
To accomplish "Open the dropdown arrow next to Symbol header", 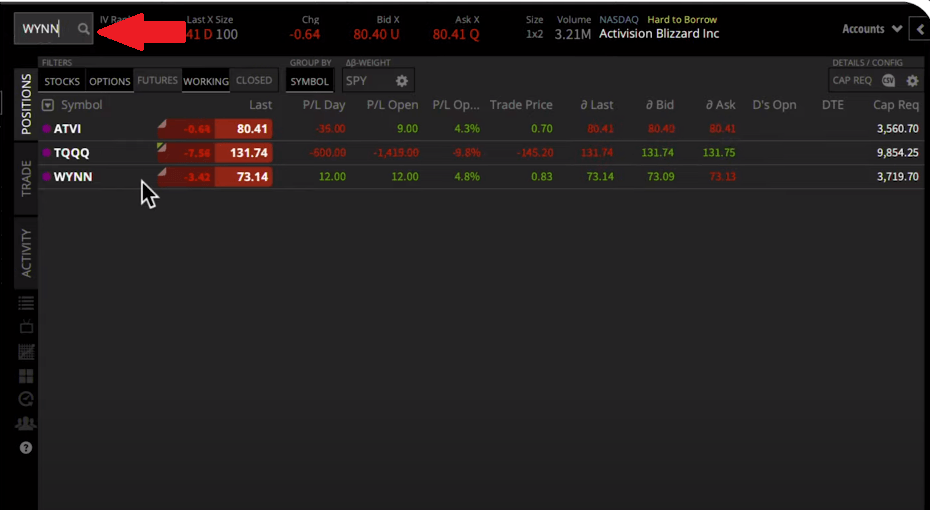I will tap(48, 105).
